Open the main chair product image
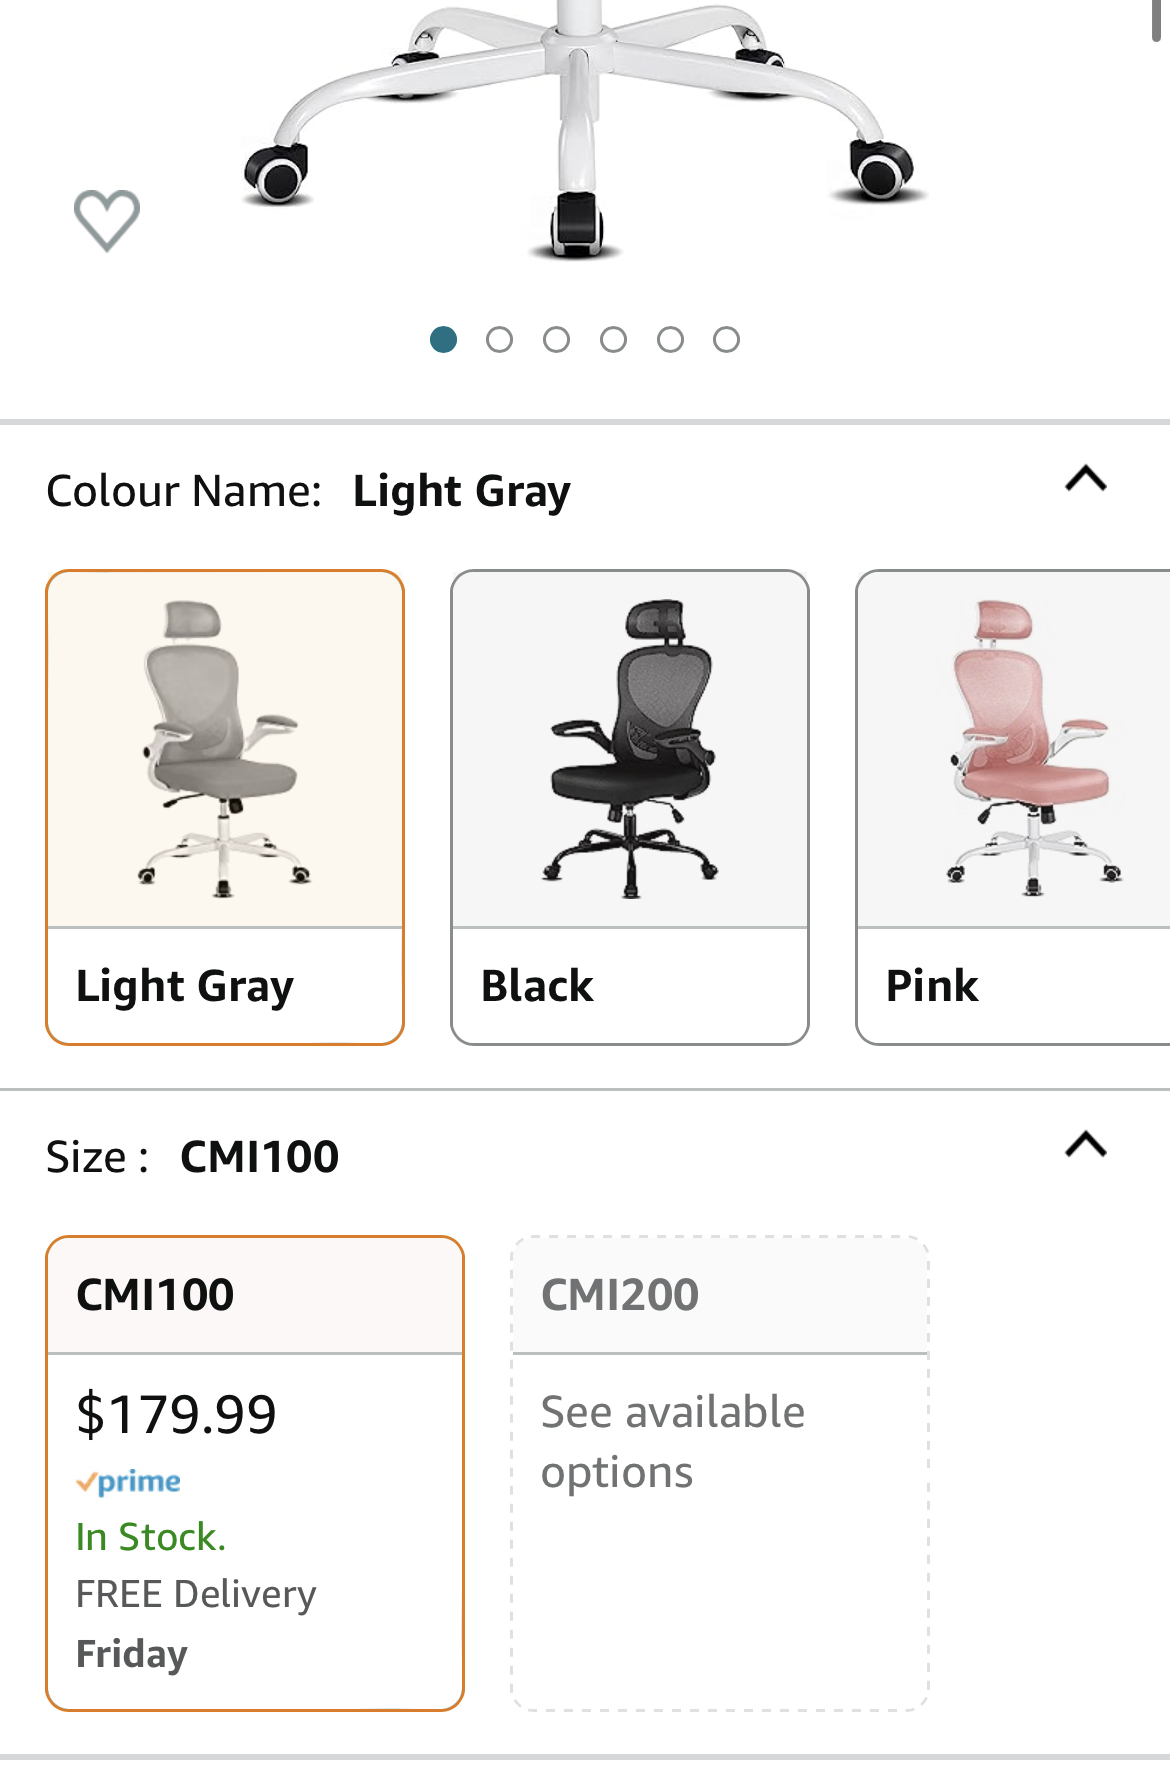Screen dimensions: 1170x1791 coord(579,130)
